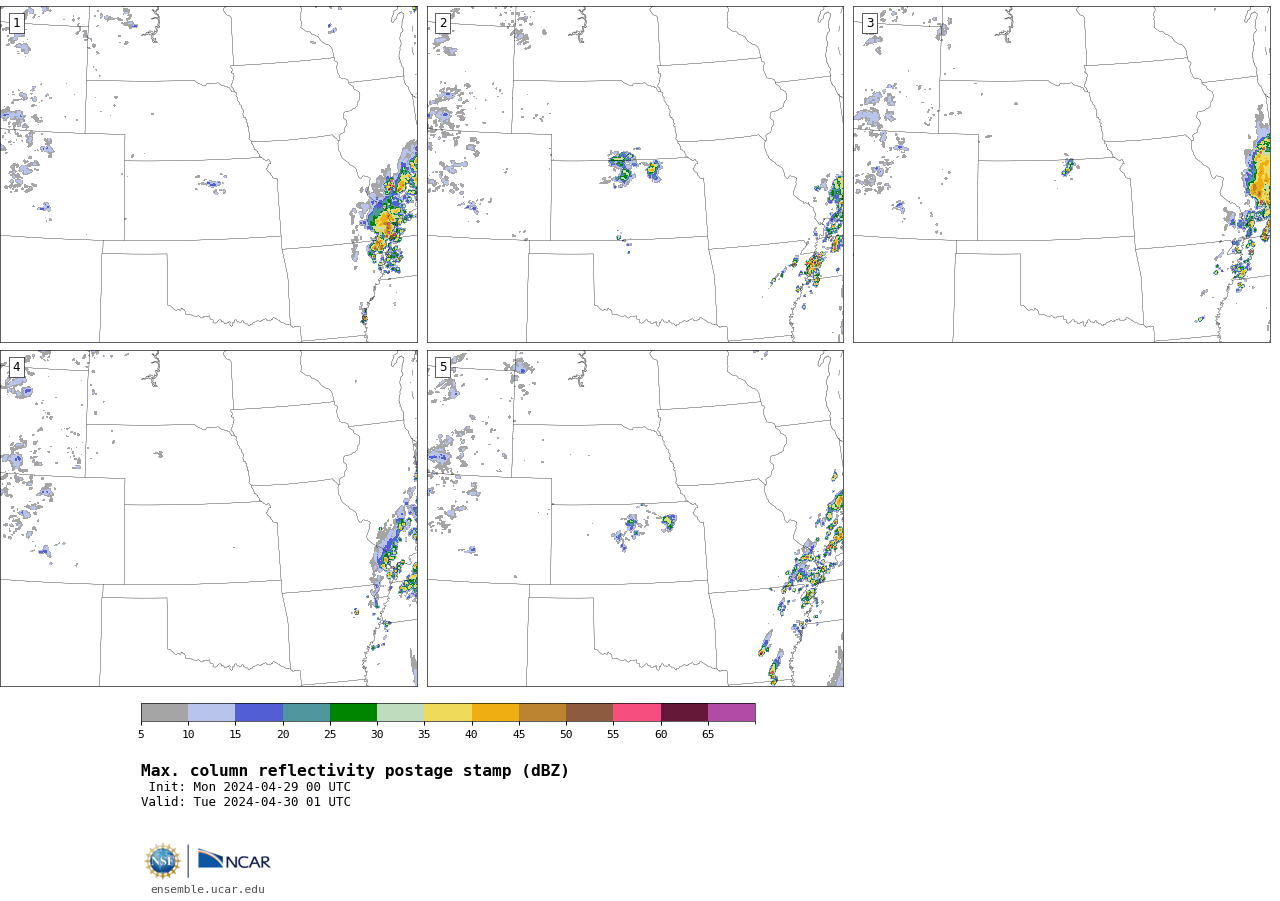Click the NCAR logo
Image resolution: width=1280 pixels, height=901 pixels.
(x=234, y=861)
